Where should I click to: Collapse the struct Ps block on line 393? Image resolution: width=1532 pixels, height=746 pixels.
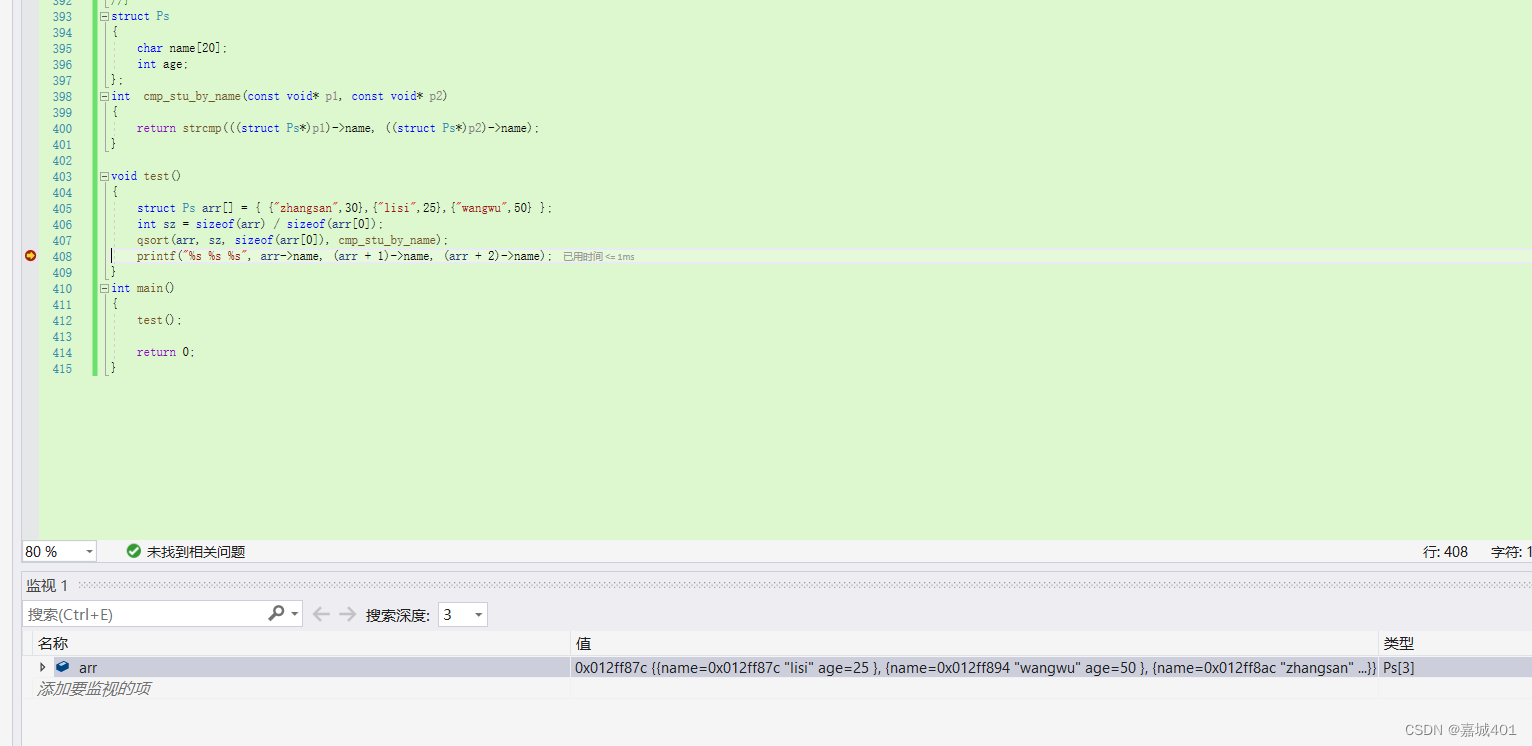pyautogui.click(x=104, y=17)
